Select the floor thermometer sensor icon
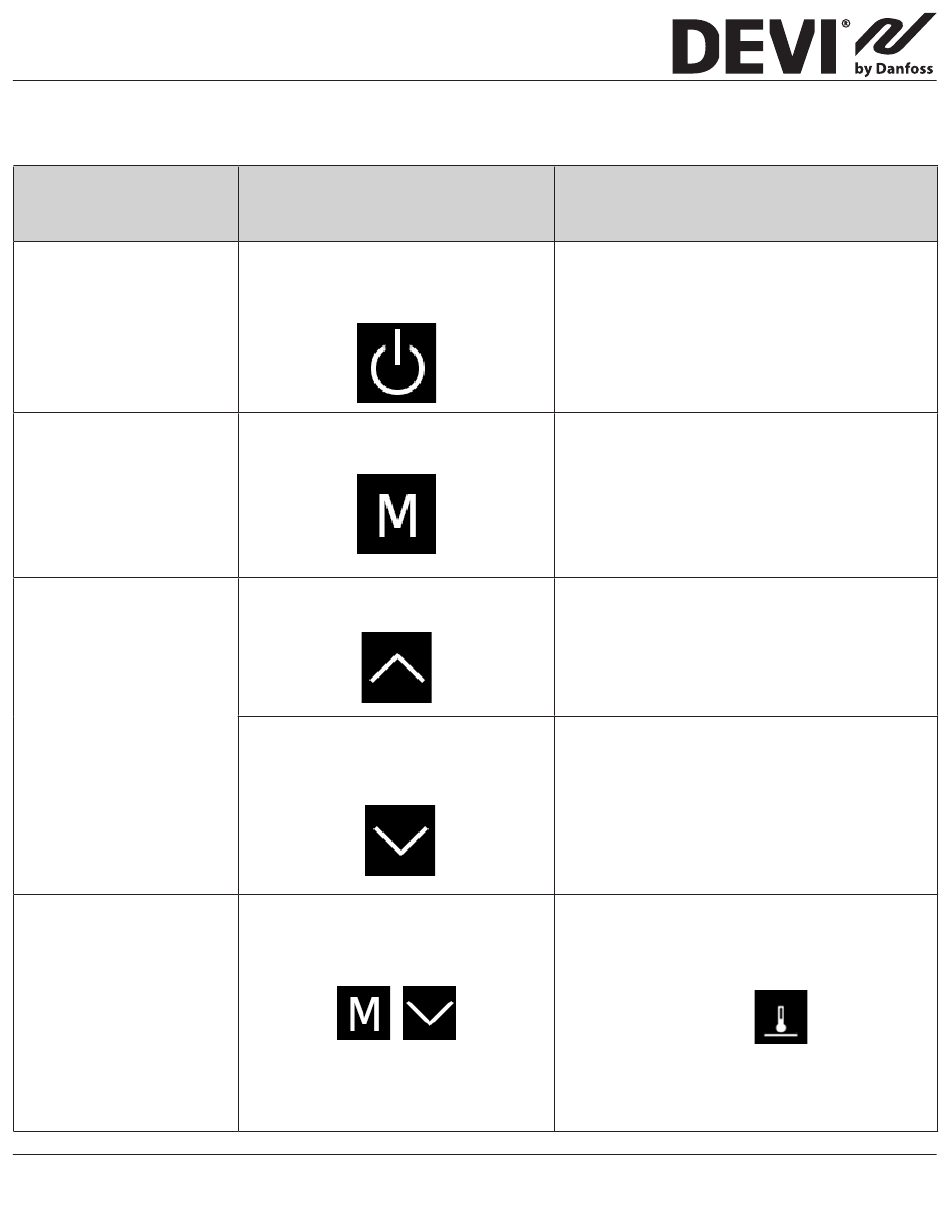 pos(781,1019)
